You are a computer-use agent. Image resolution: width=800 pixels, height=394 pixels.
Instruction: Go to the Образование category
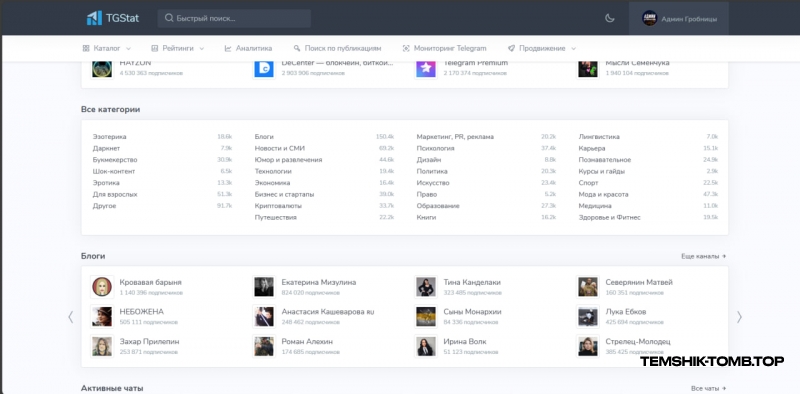438,206
